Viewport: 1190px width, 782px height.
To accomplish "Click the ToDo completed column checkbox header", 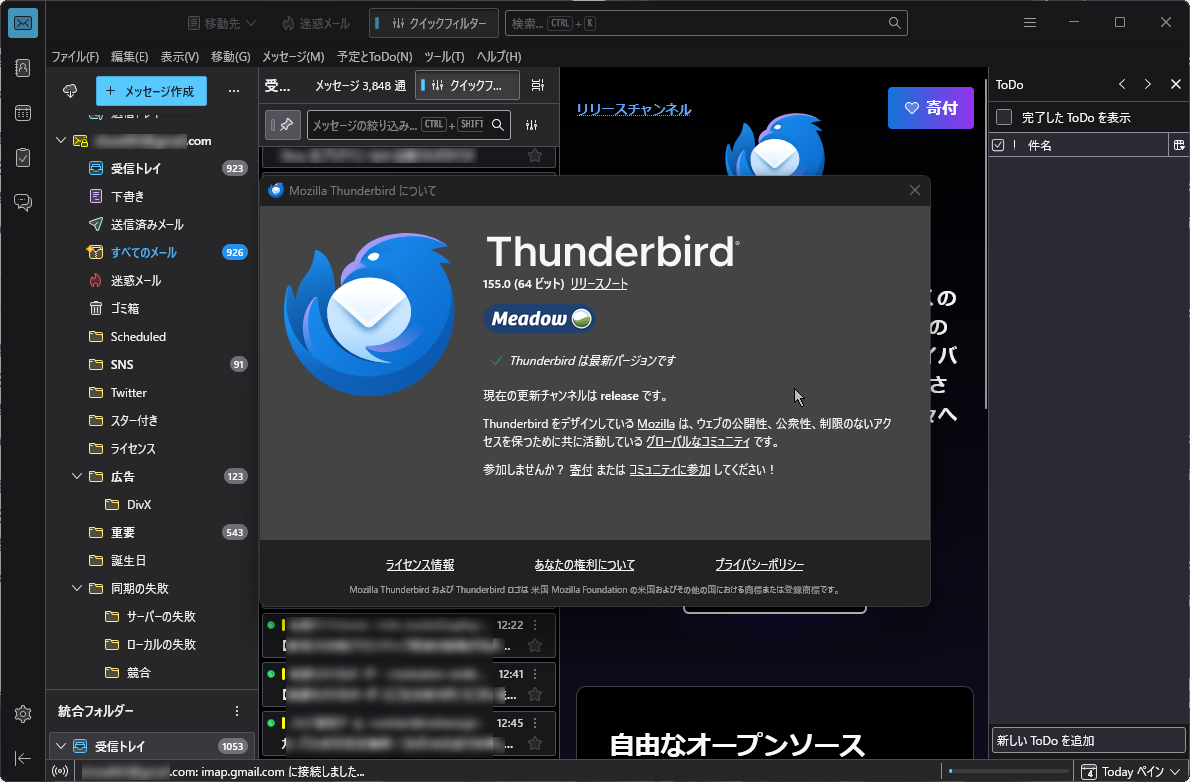I will point(998,145).
